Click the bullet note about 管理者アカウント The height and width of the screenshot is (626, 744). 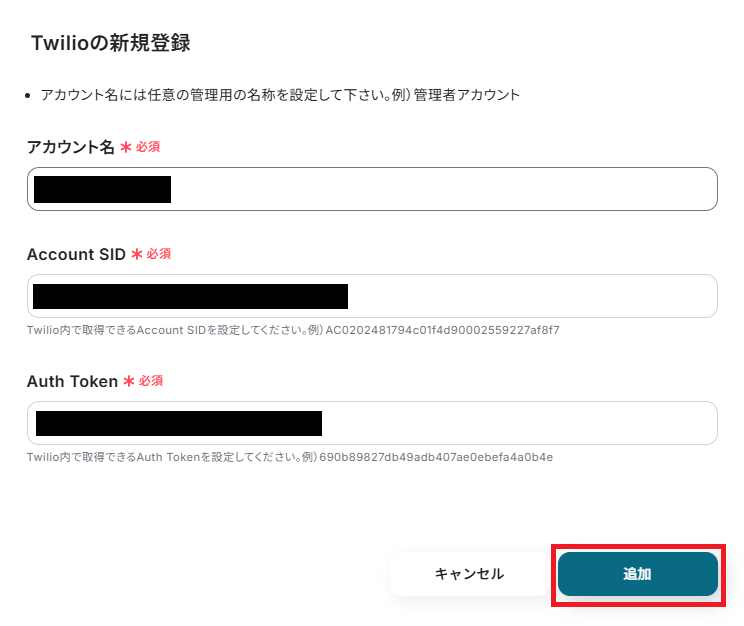(x=280, y=95)
